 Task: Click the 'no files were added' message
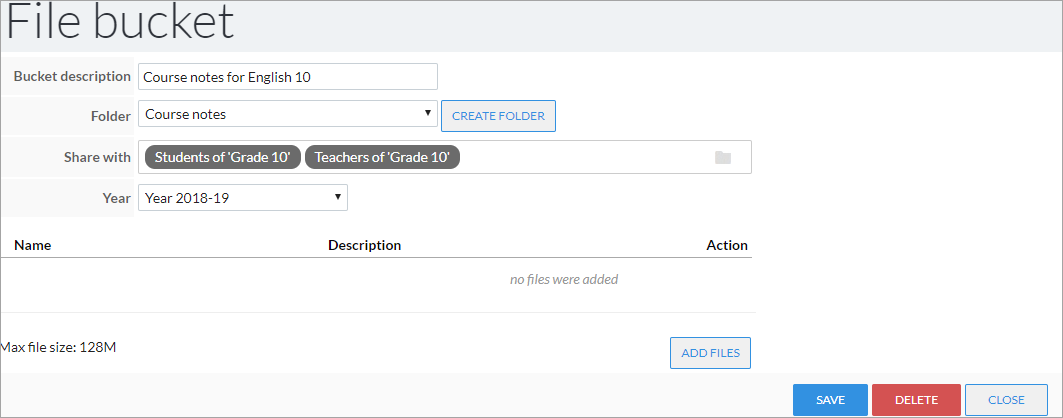click(564, 279)
